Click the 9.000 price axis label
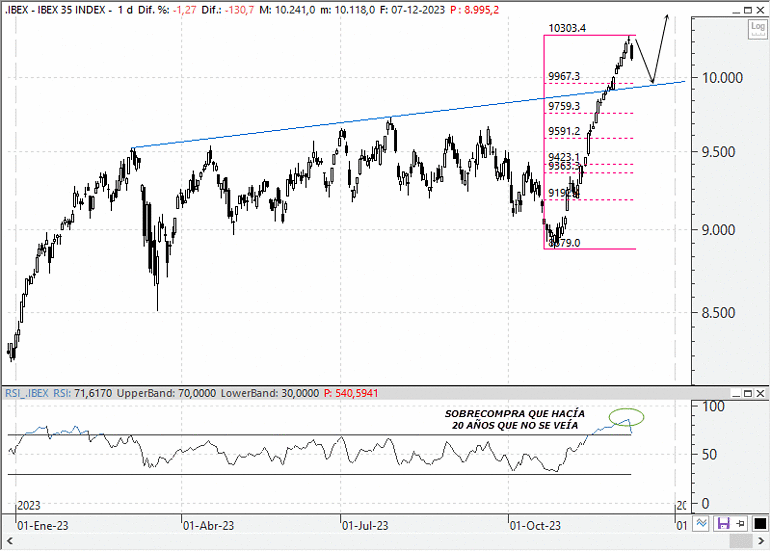This screenshot has width=771, height=551. pyautogui.click(x=718, y=230)
